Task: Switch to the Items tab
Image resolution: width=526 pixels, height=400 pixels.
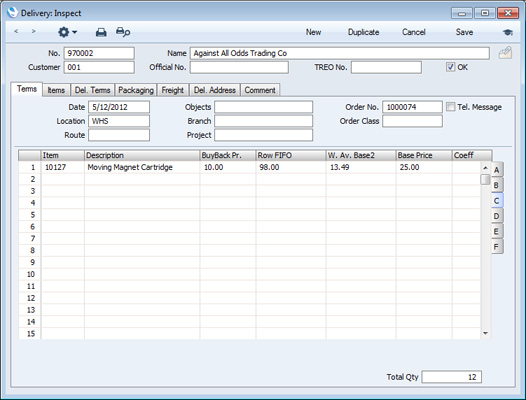Action: [56, 90]
